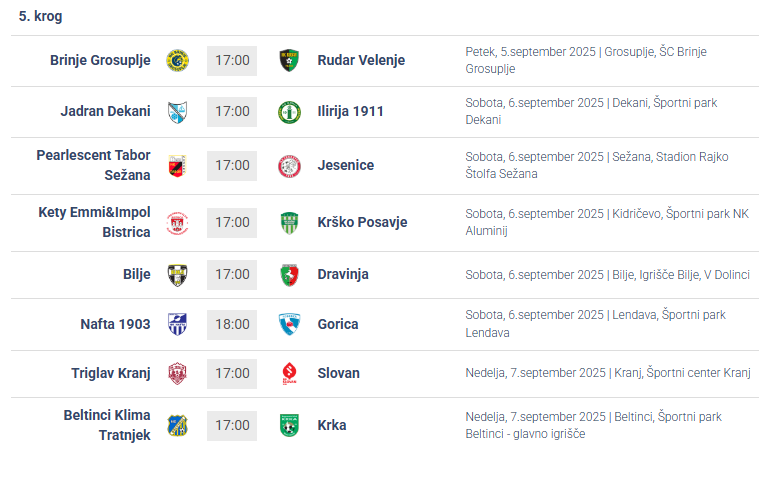This screenshot has width=759, height=480.
Task: Click the Rudar Velenje club crest
Action: tap(289, 60)
